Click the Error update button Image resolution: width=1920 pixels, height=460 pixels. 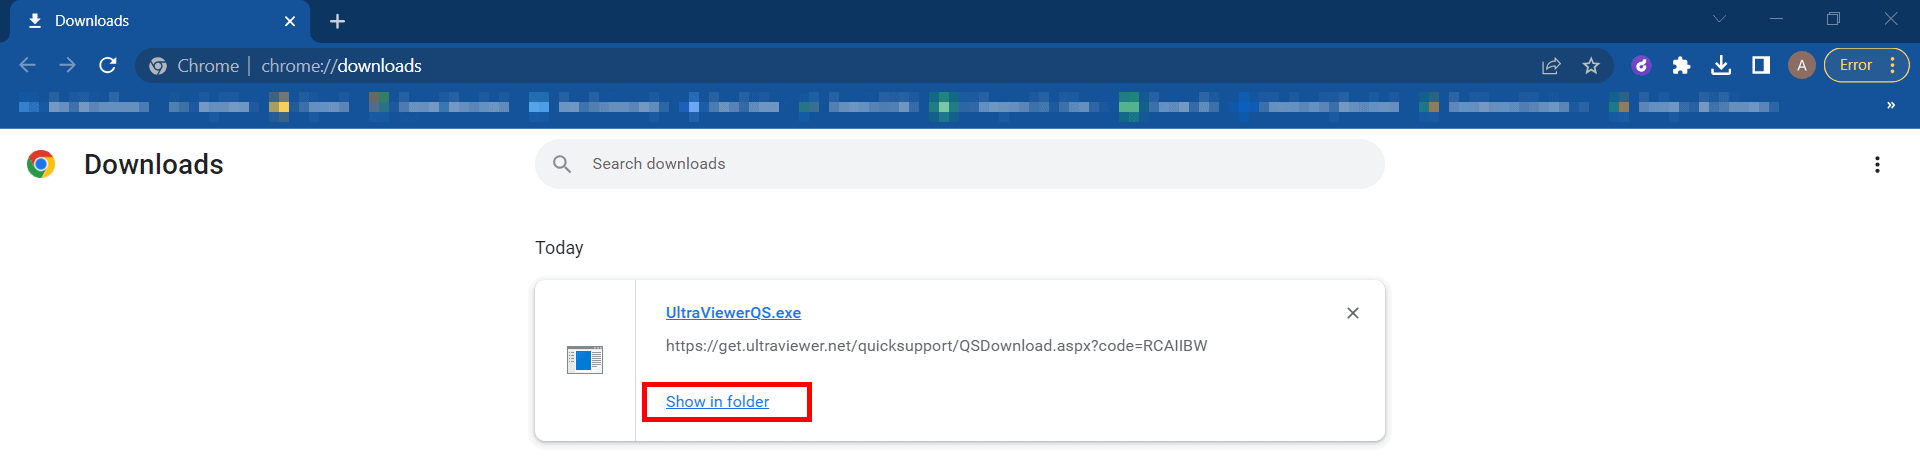tap(1866, 65)
